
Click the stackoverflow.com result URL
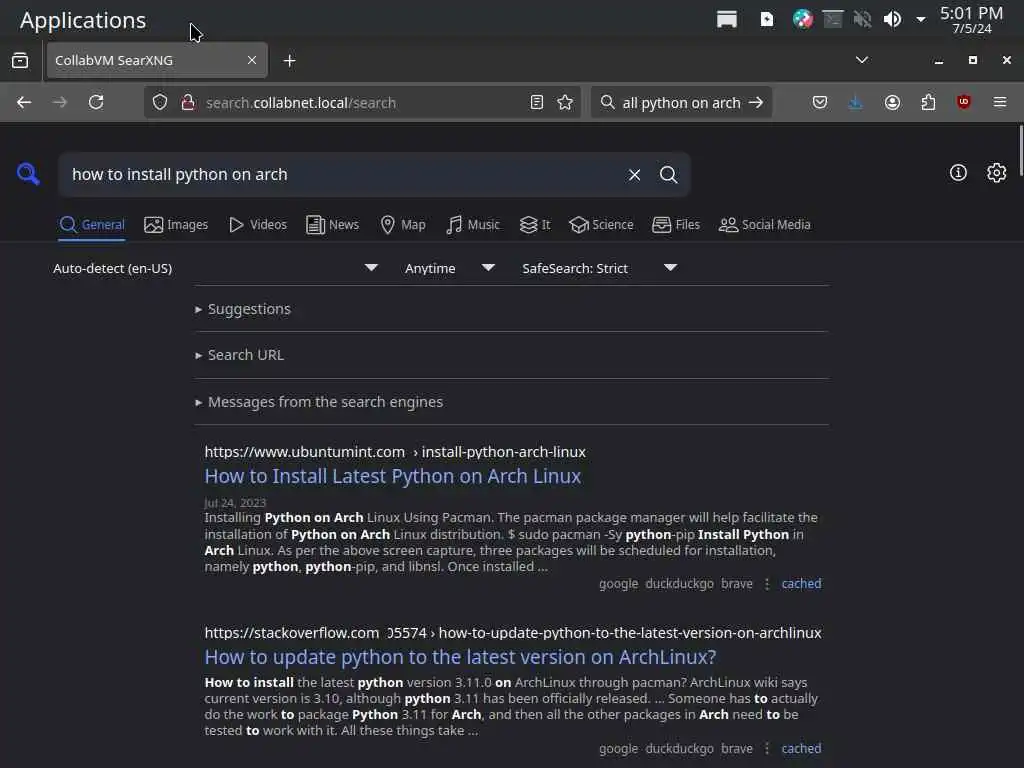[x=513, y=633]
